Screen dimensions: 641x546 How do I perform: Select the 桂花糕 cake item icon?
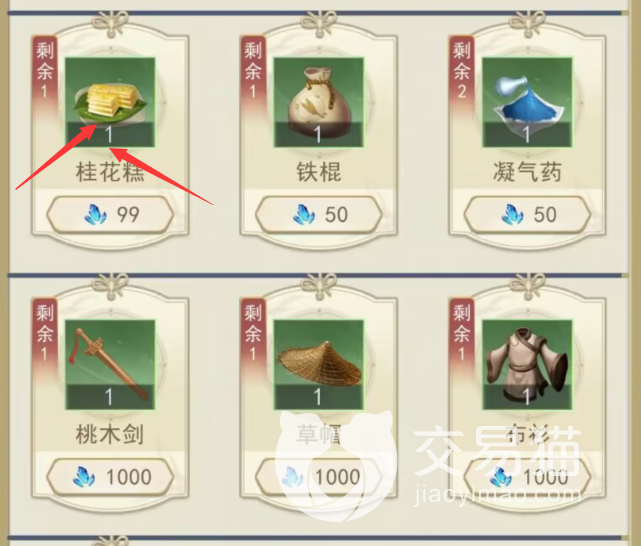[110, 102]
